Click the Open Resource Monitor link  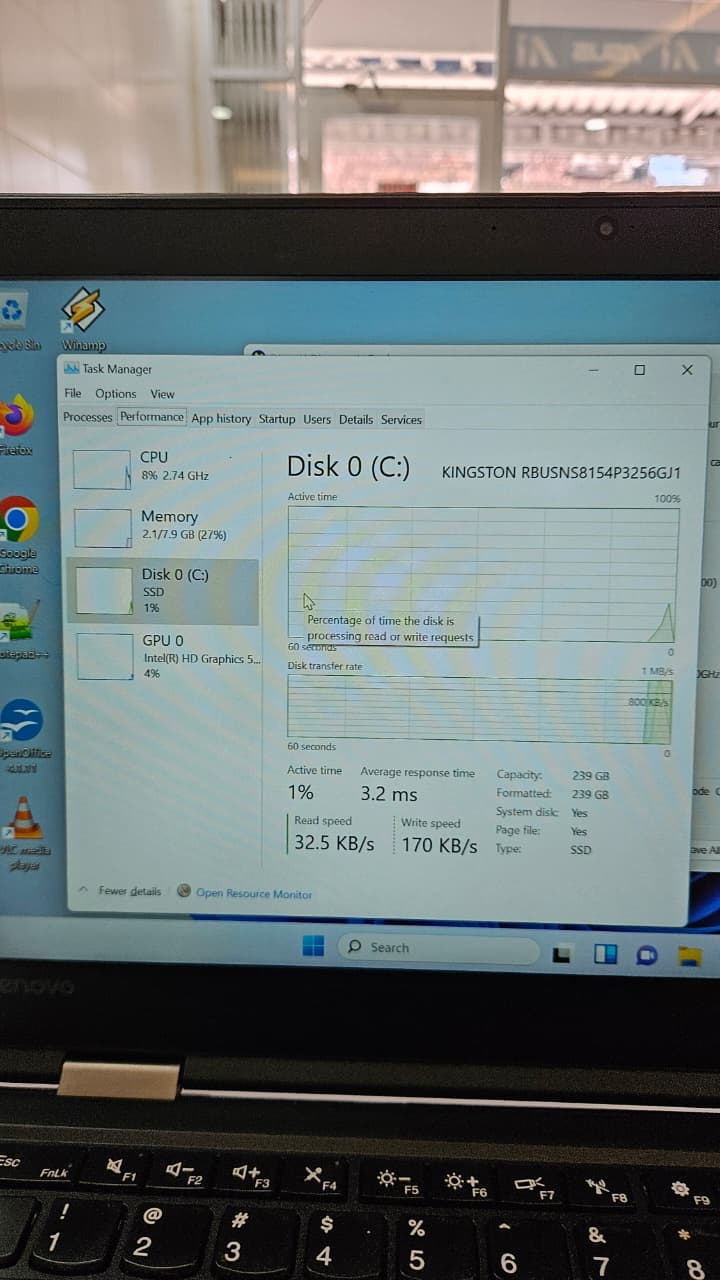coord(254,893)
